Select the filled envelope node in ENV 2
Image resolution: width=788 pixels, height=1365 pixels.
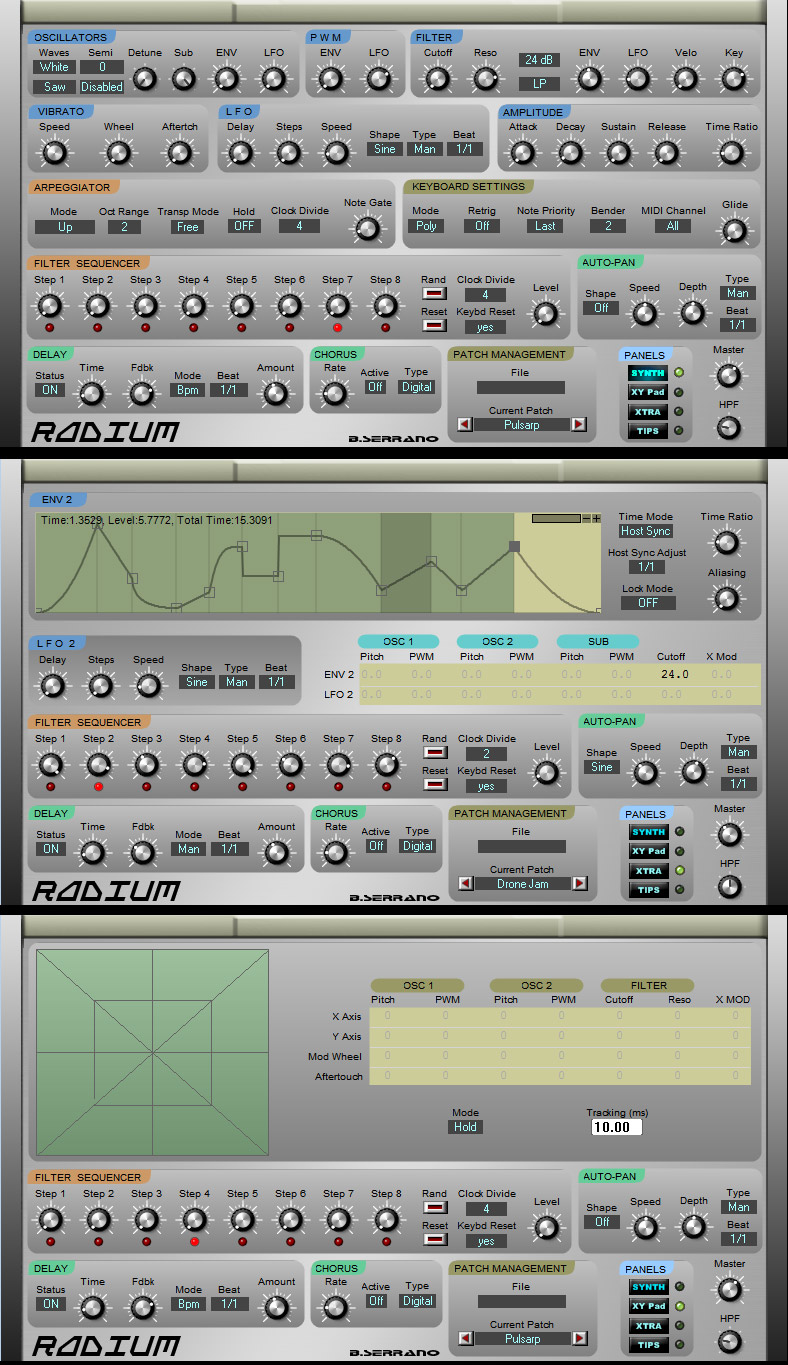514,546
